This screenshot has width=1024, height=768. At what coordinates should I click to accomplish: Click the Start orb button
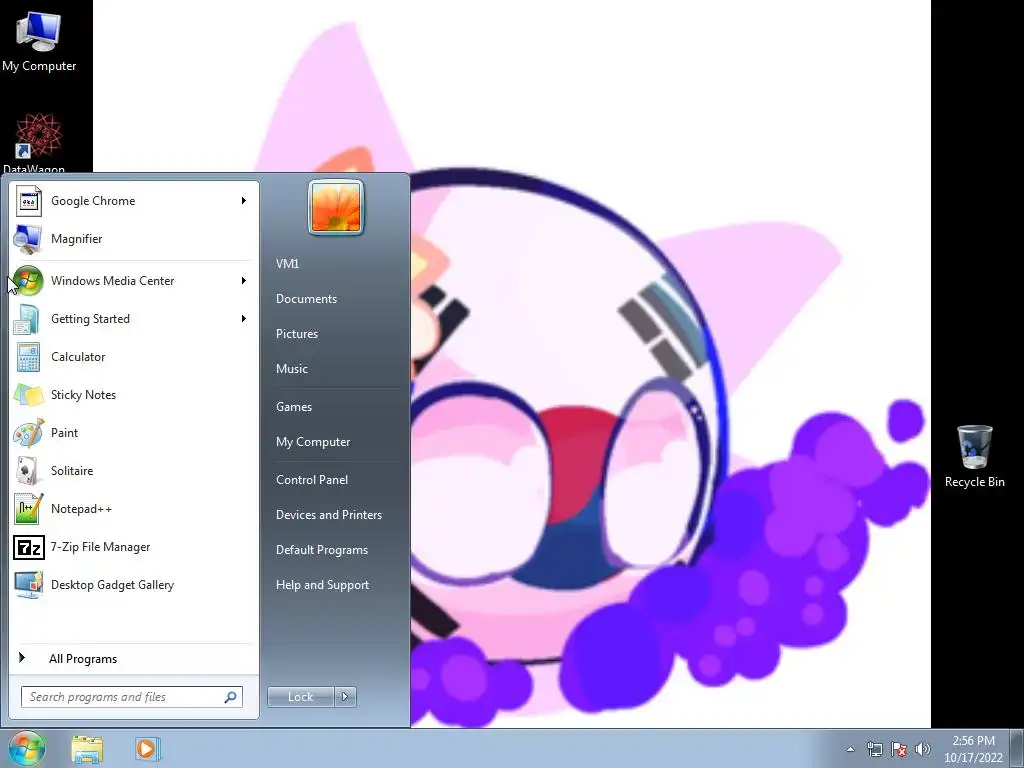tap(26, 748)
